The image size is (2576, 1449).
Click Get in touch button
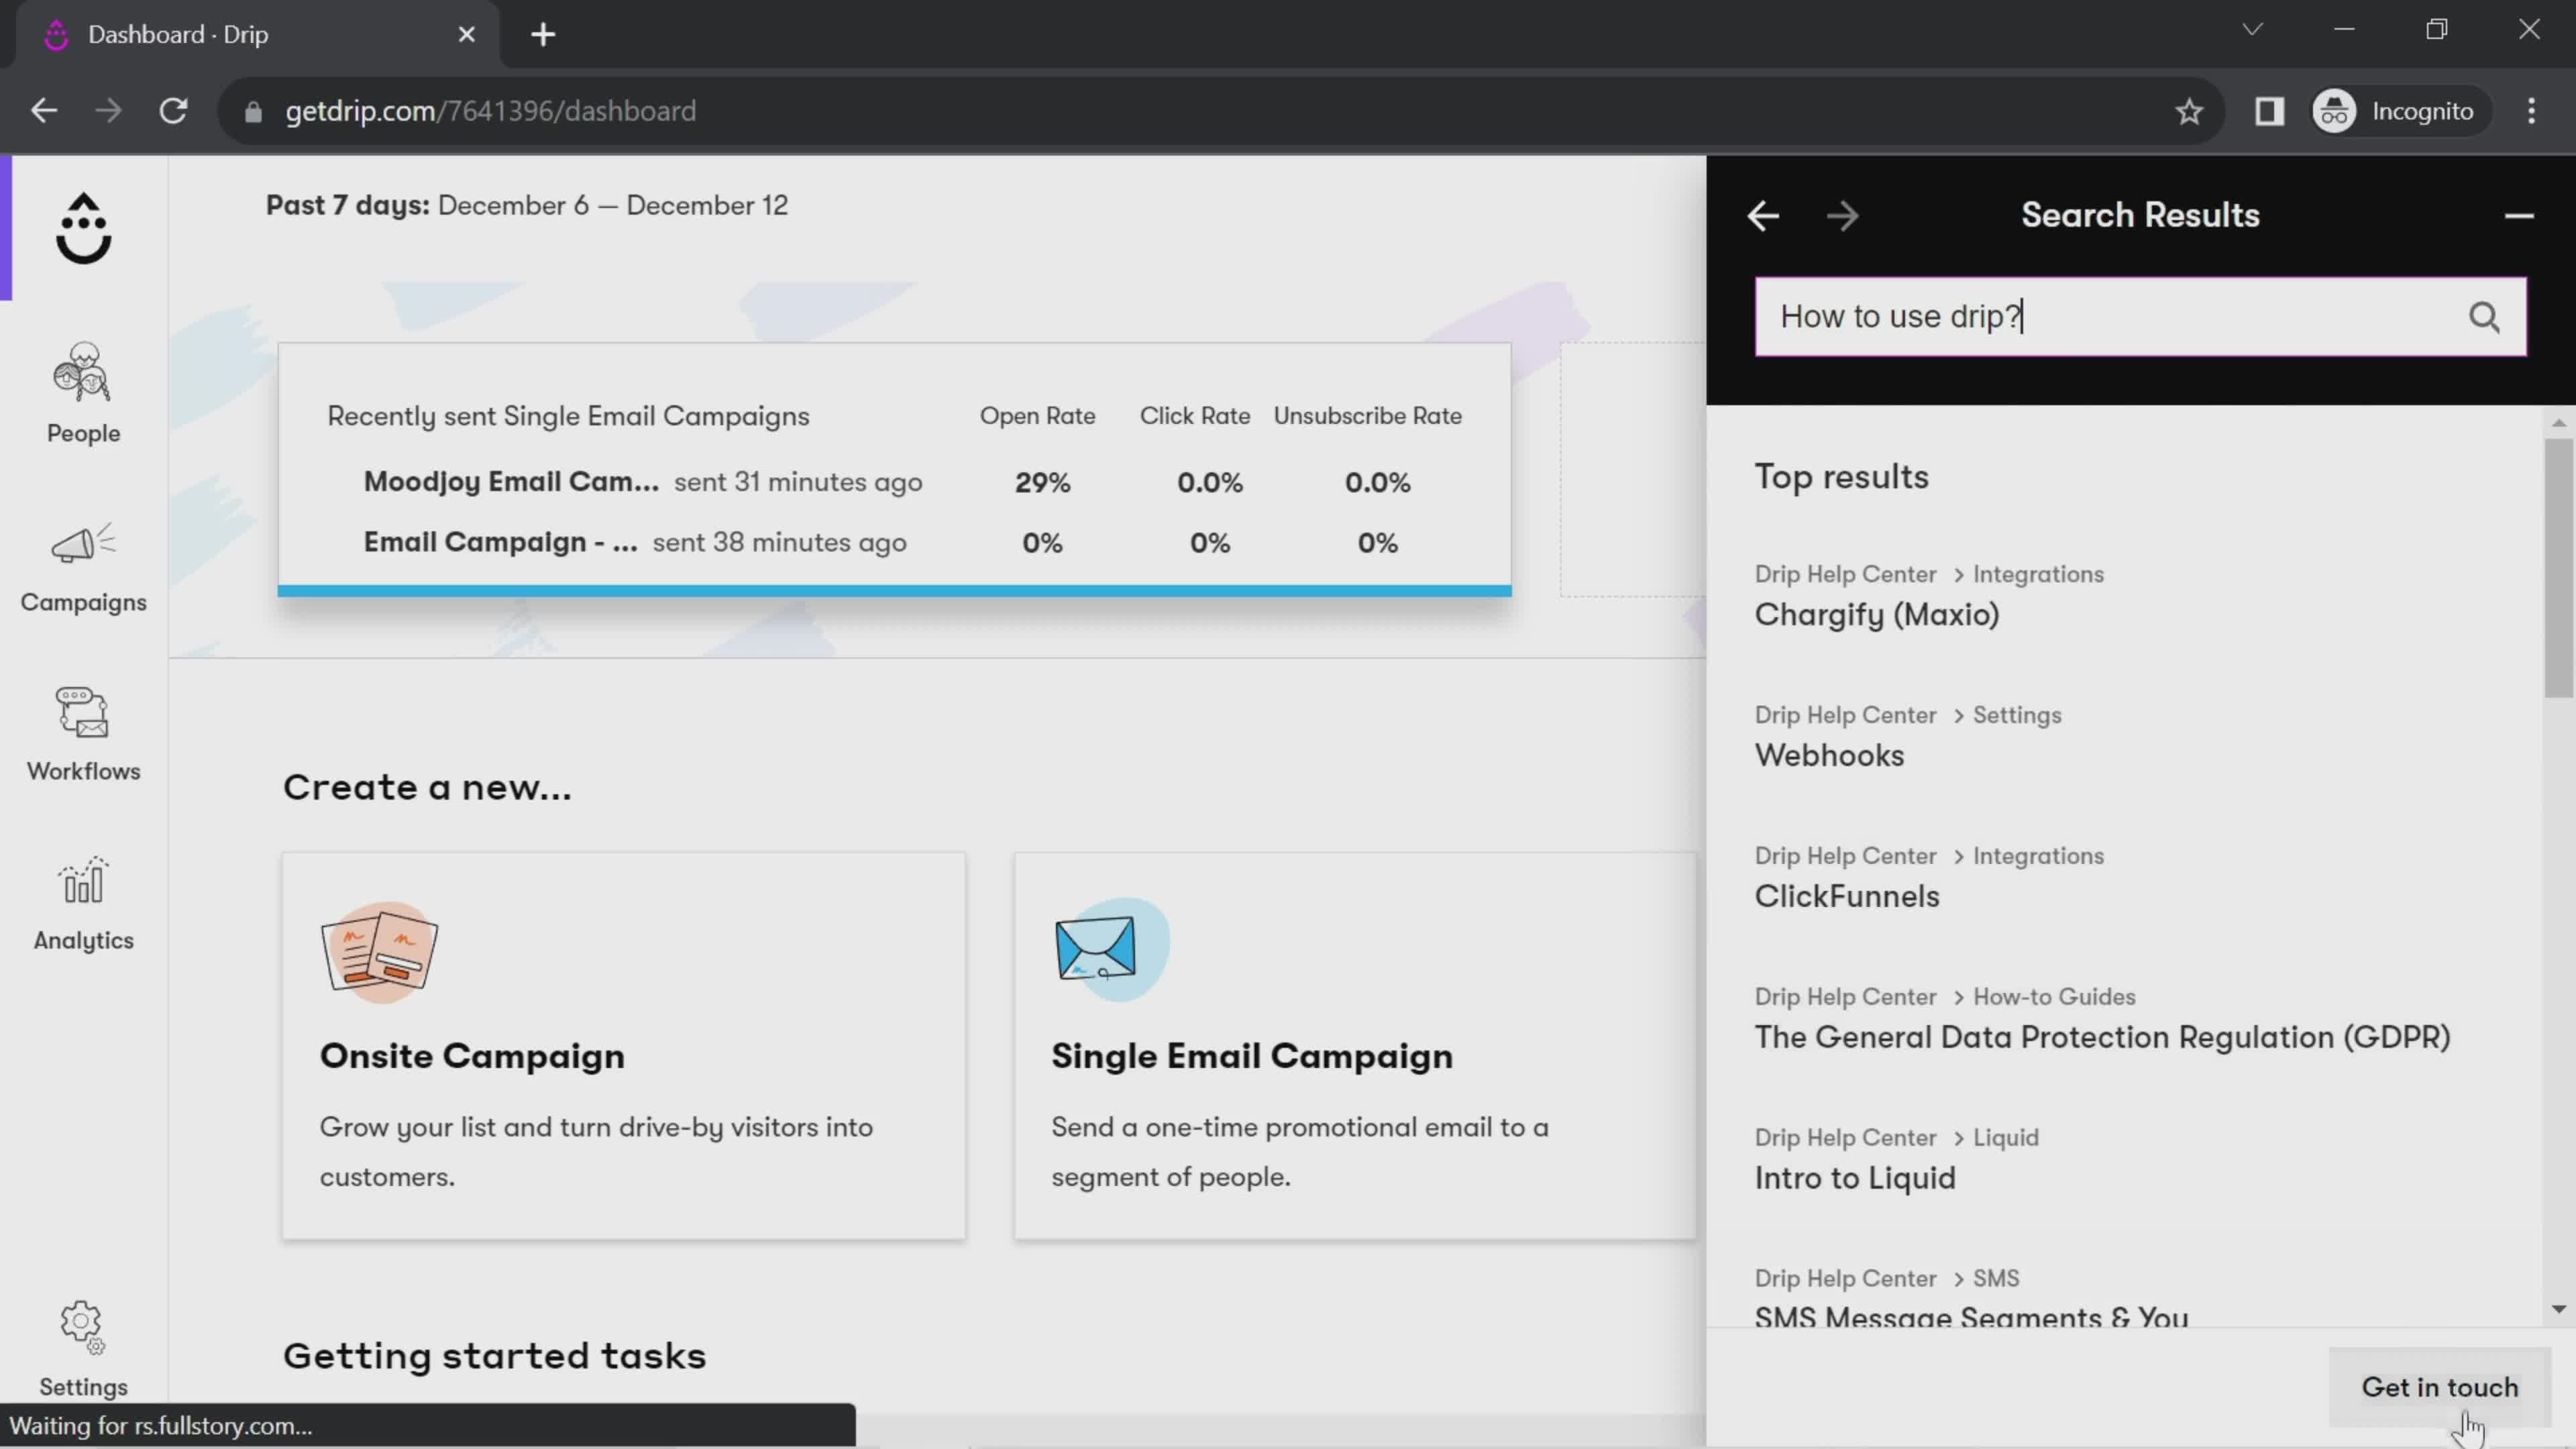point(2440,1389)
